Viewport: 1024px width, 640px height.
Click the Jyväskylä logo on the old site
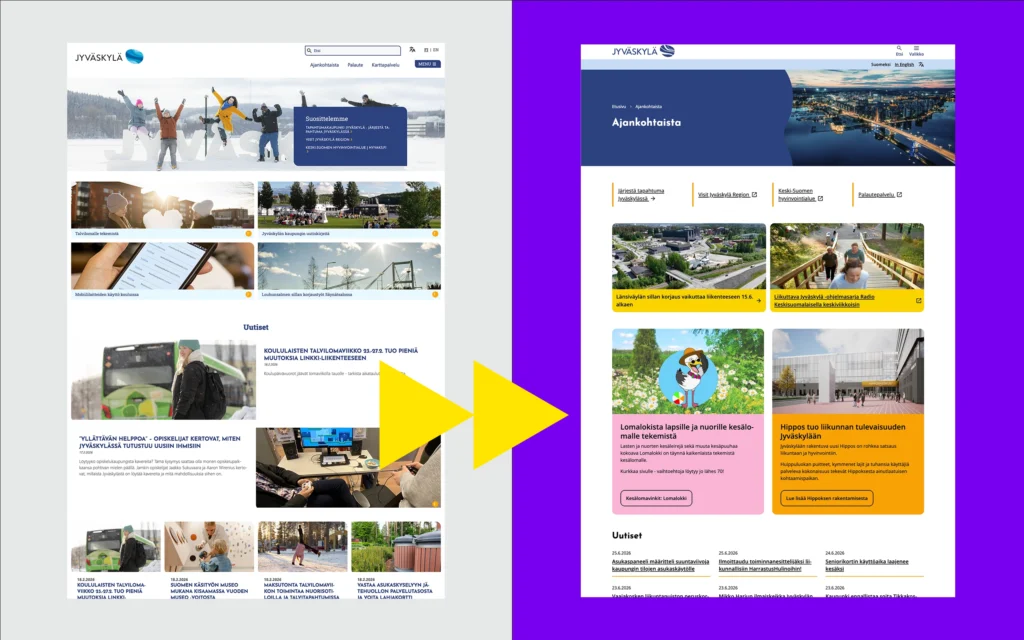point(109,57)
